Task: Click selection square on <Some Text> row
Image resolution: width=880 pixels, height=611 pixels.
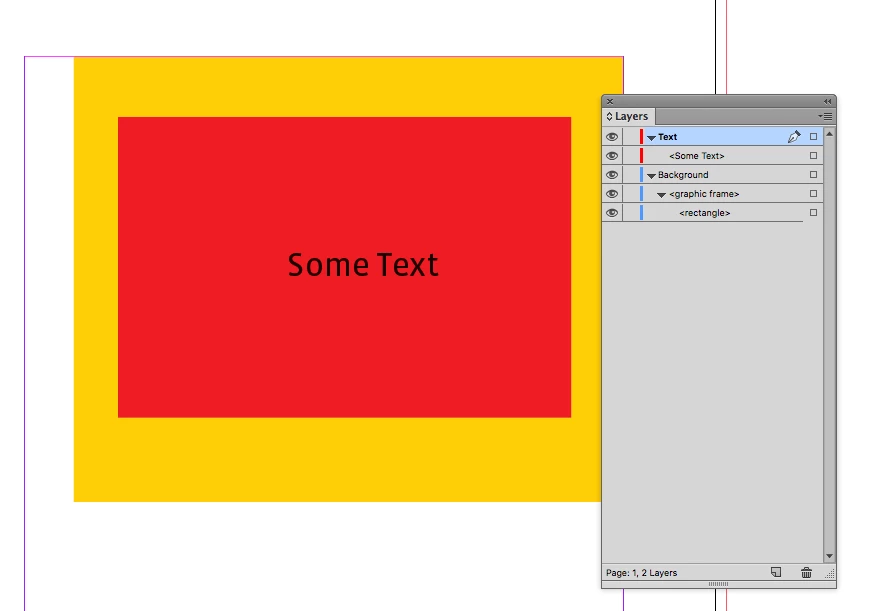Action: (813, 155)
